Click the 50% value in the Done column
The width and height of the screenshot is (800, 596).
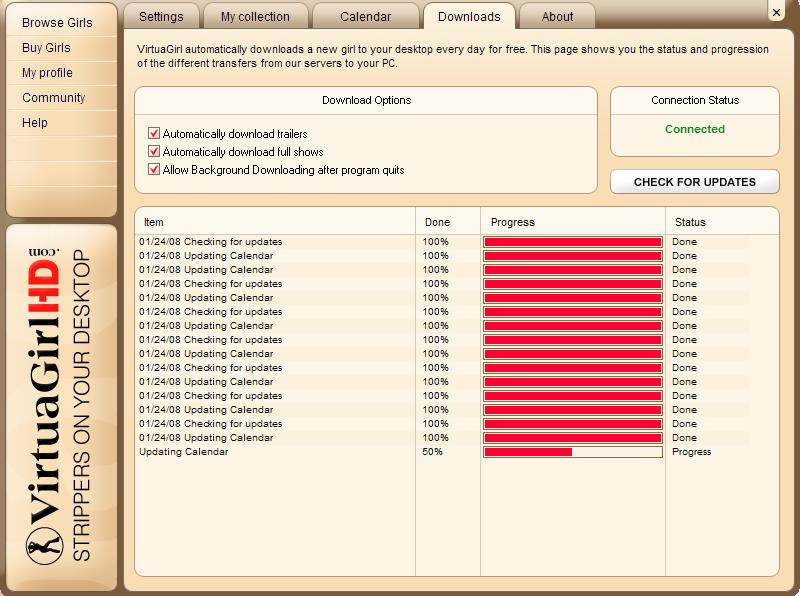pos(432,452)
